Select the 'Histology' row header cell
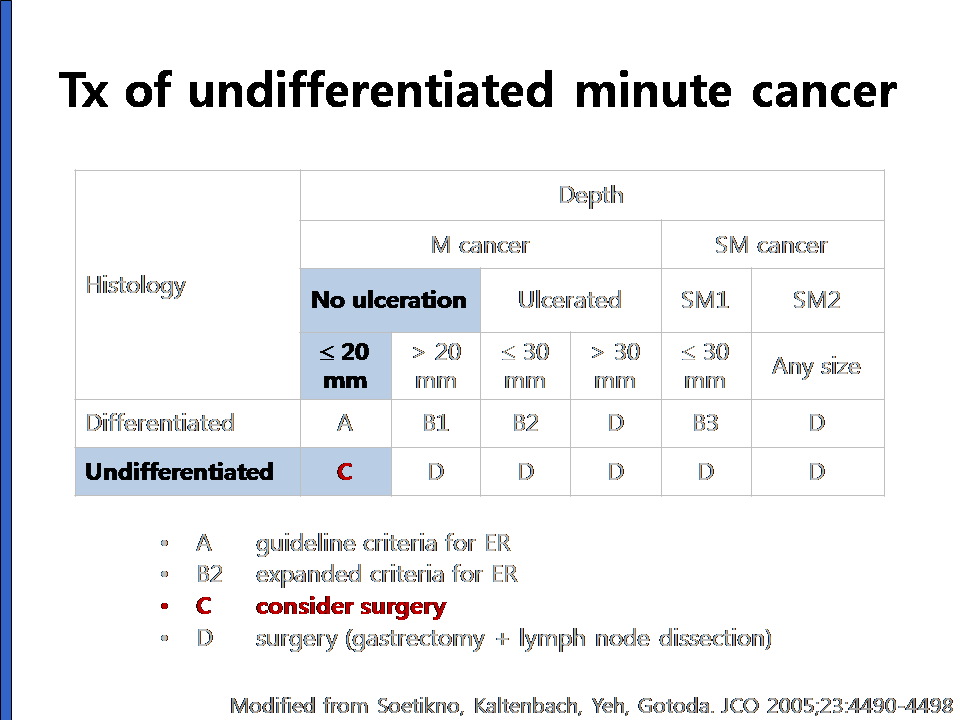The height and width of the screenshot is (720, 960). click(187, 285)
